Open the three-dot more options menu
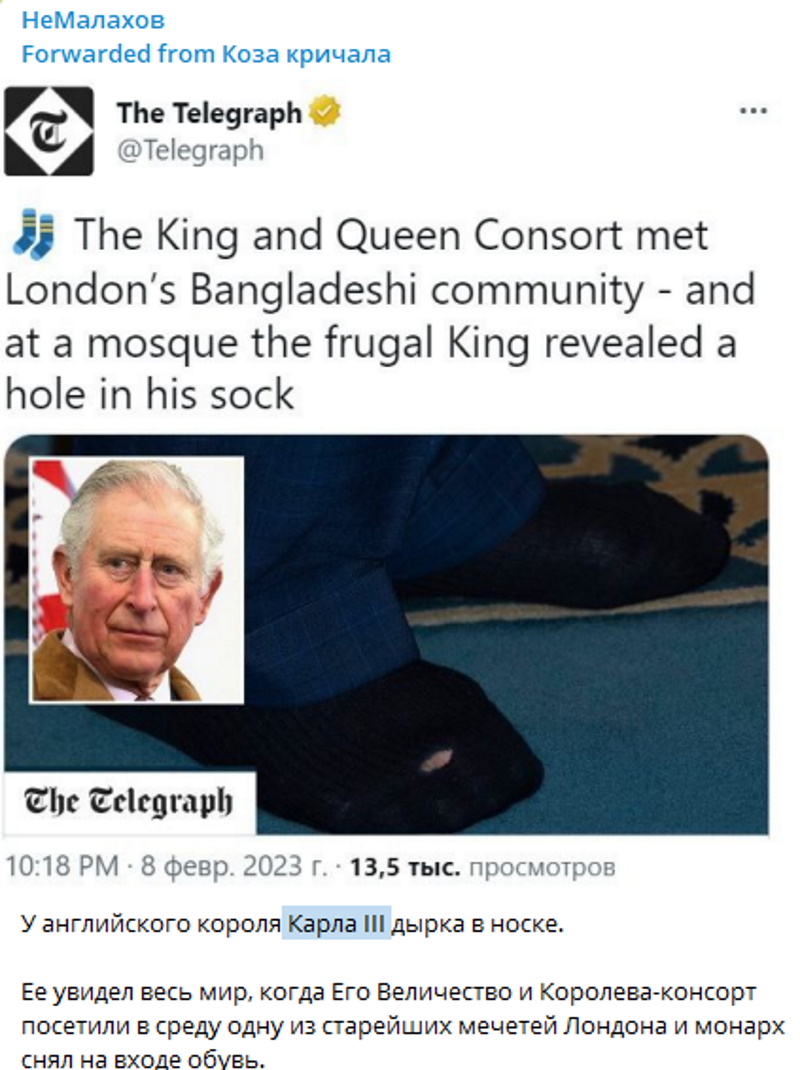 pyautogui.click(x=753, y=111)
